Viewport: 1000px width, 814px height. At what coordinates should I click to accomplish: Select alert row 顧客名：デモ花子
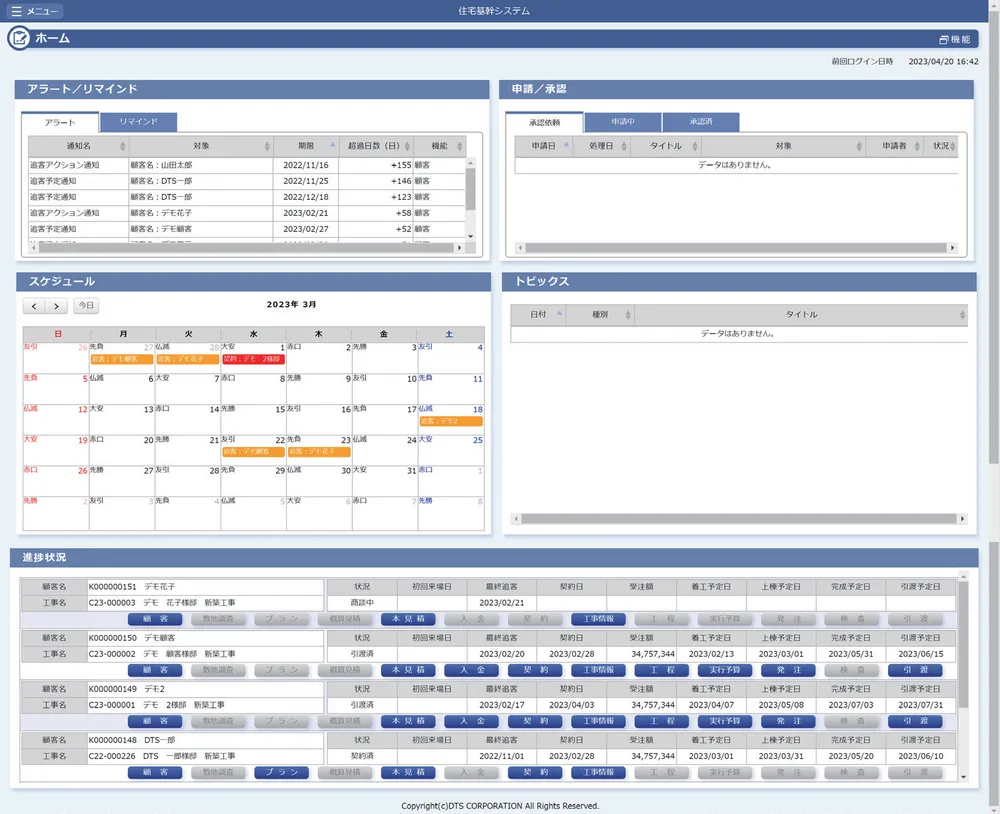coord(247,213)
